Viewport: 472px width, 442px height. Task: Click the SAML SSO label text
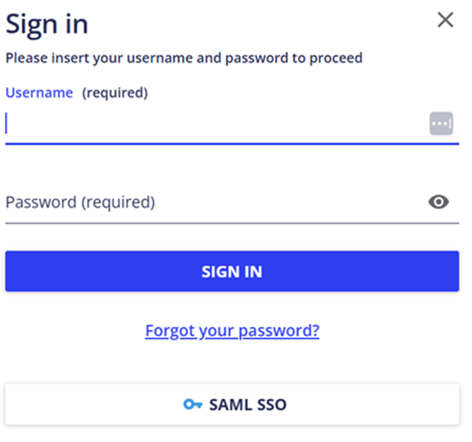coord(248,405)
